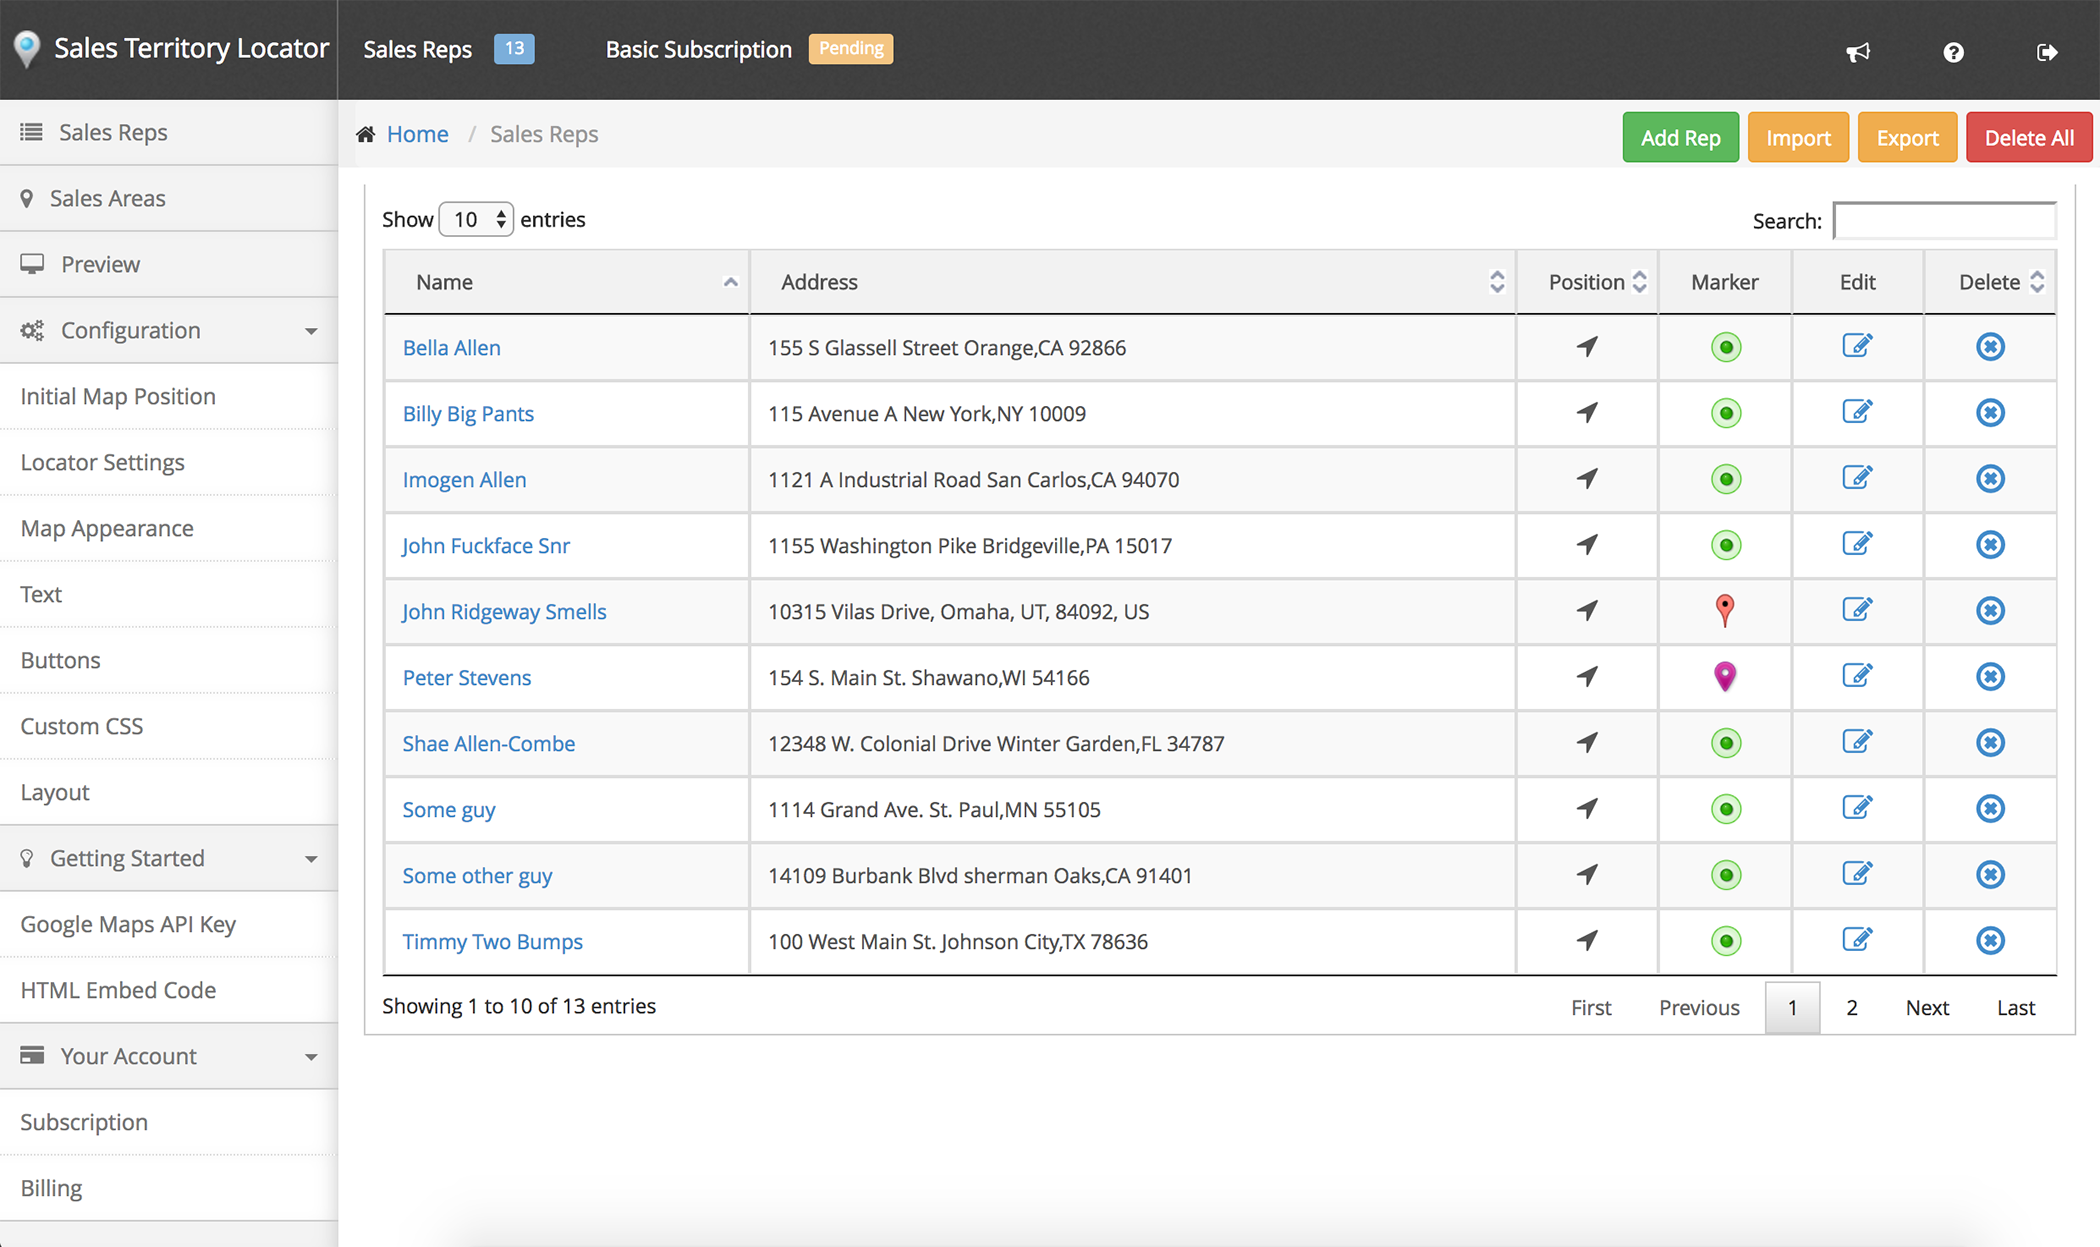Click green marker for Imogen Allen
Screen dimensions: 2100x1247
click(1725, 479)
